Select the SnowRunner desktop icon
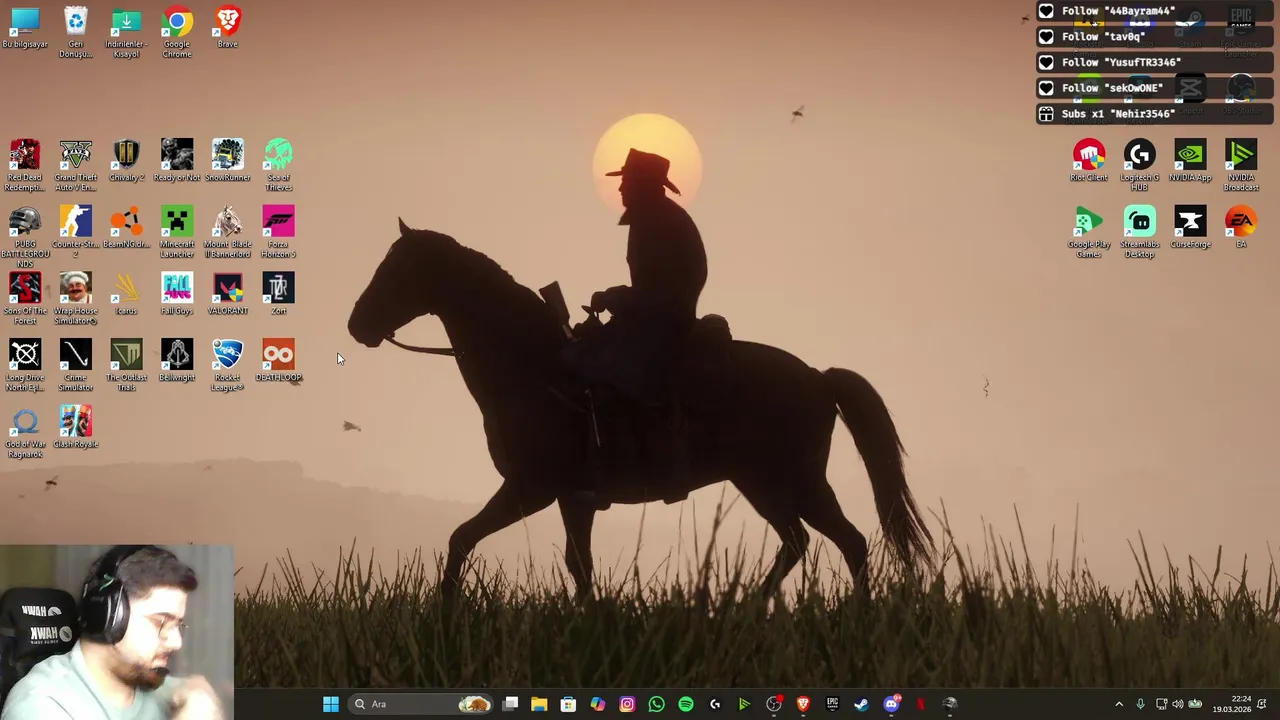Viewport: 1280px width, 720px height. (x=227, y=161)
